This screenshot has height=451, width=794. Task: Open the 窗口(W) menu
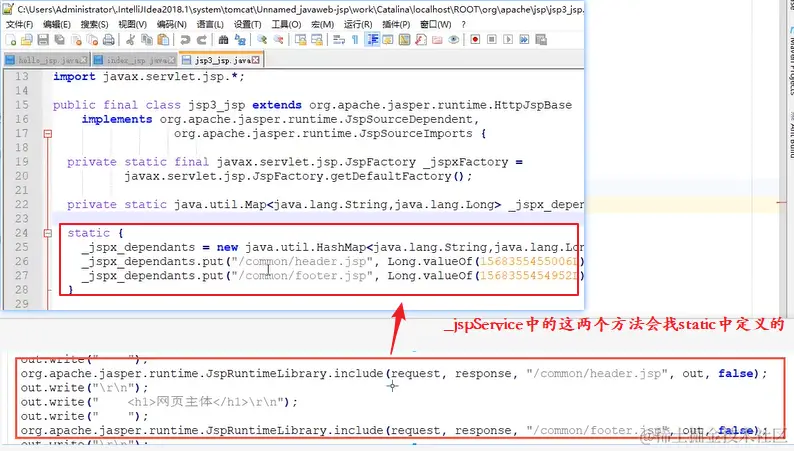tap(435, 24)
